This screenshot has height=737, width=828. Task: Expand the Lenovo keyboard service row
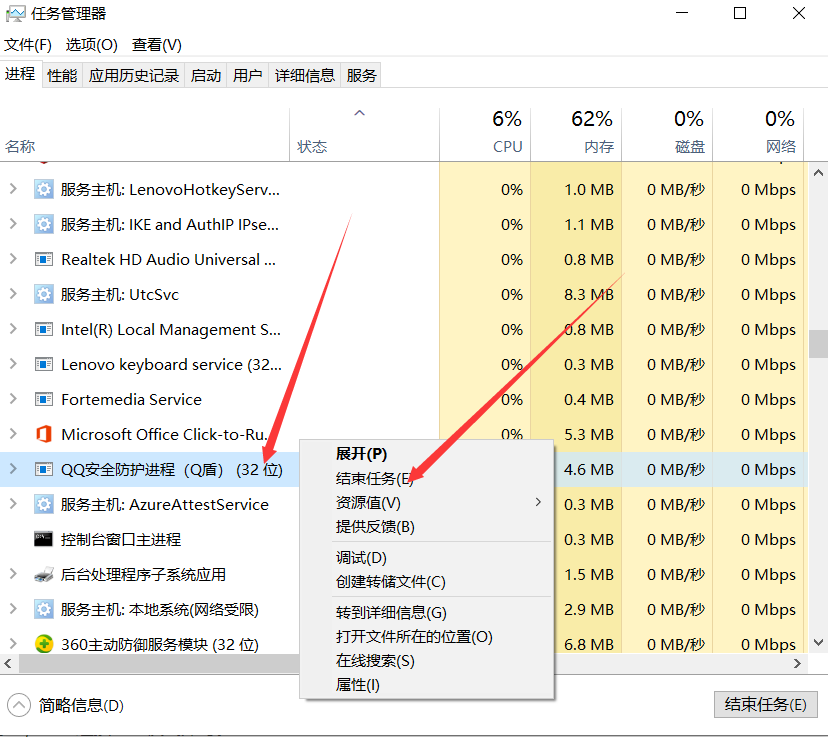coord(13,364)
